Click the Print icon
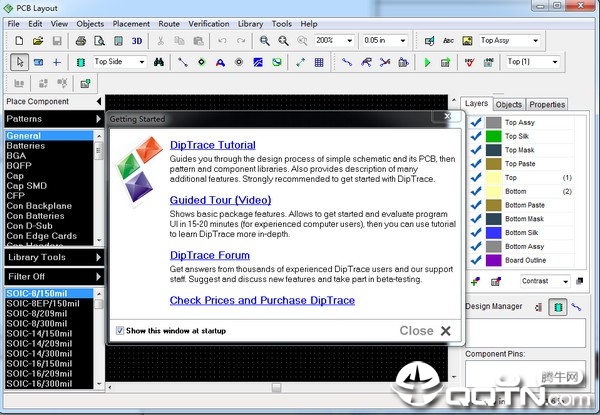Screen dimensions: 600x415 (81, 41)
